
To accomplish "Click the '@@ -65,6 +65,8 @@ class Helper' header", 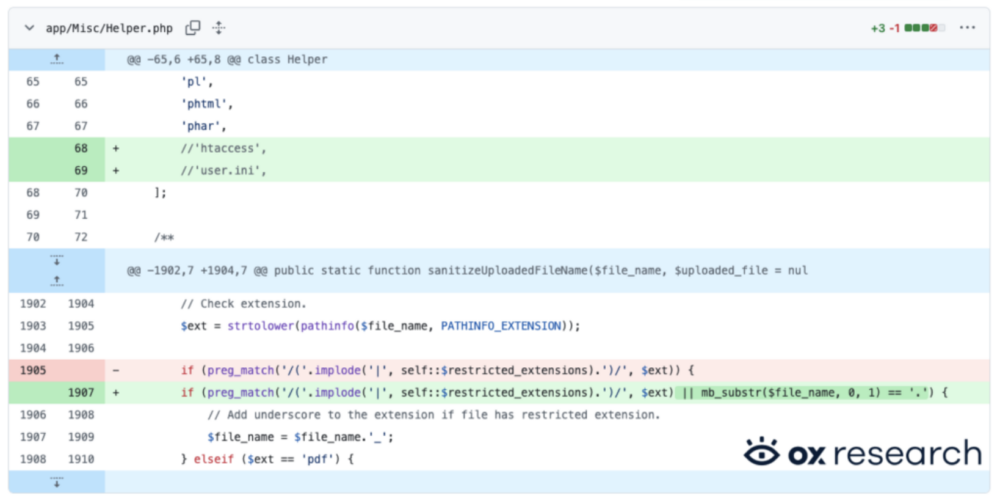I will point(227,60).
